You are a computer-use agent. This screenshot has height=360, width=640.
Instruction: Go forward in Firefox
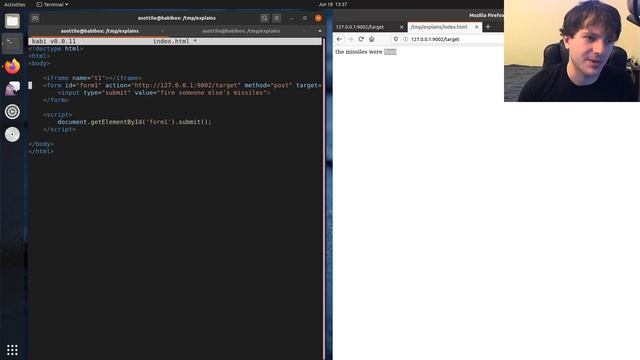(x=350, y=39)
